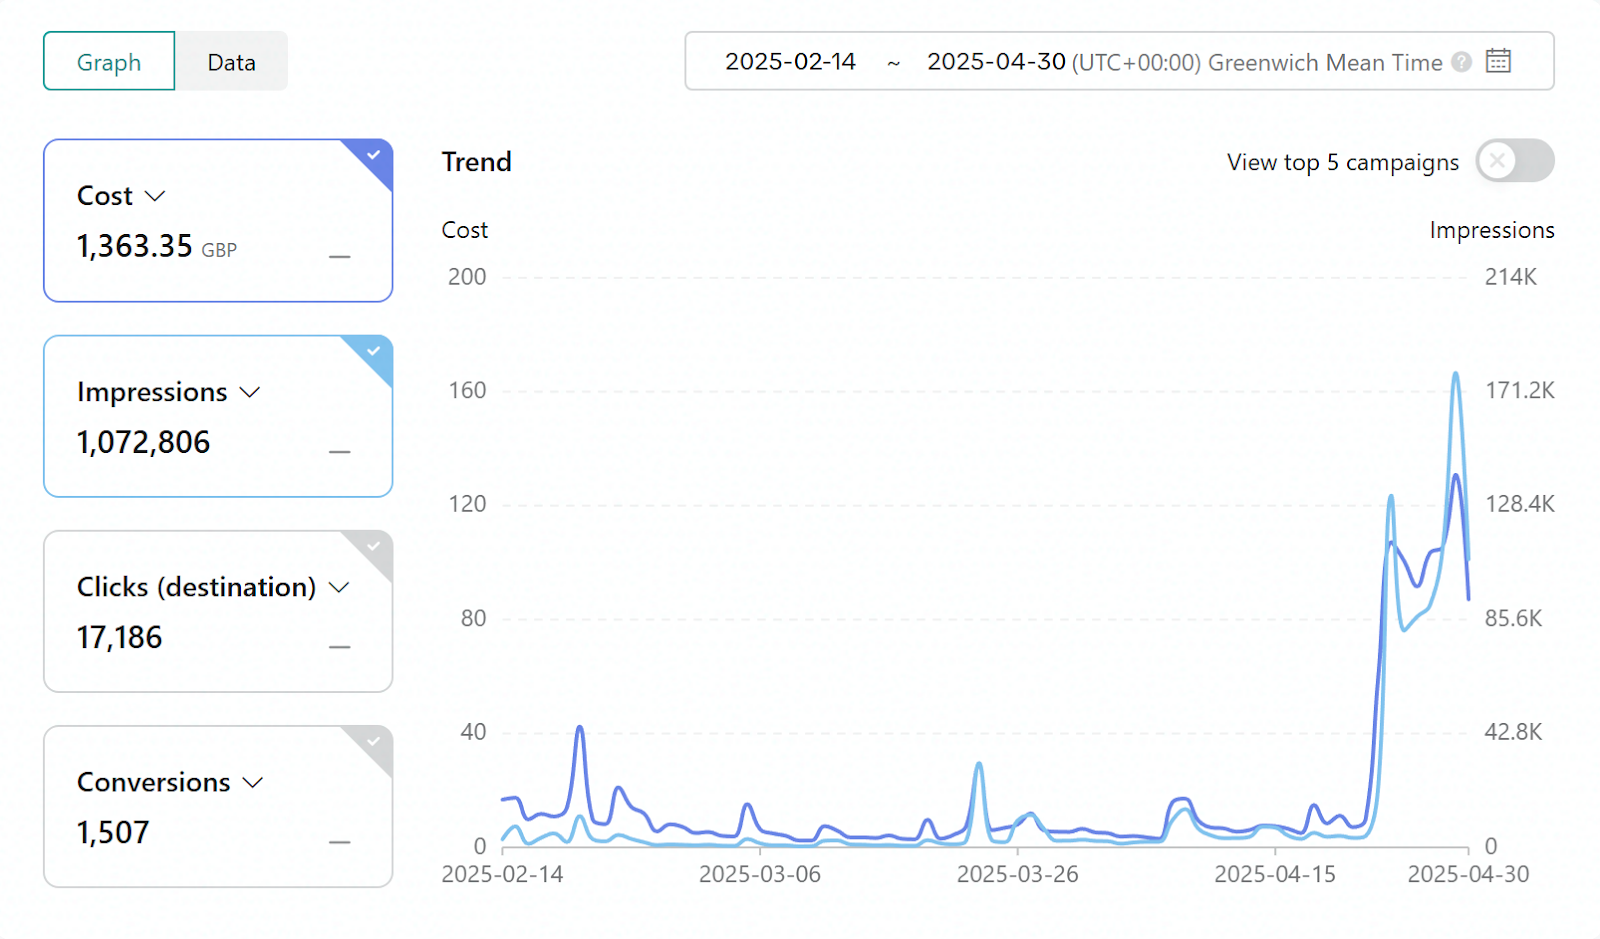This screenshot has width=1600, height=939.
Task: Click the time zone help question icon
Action: (x=1461, y=62)
